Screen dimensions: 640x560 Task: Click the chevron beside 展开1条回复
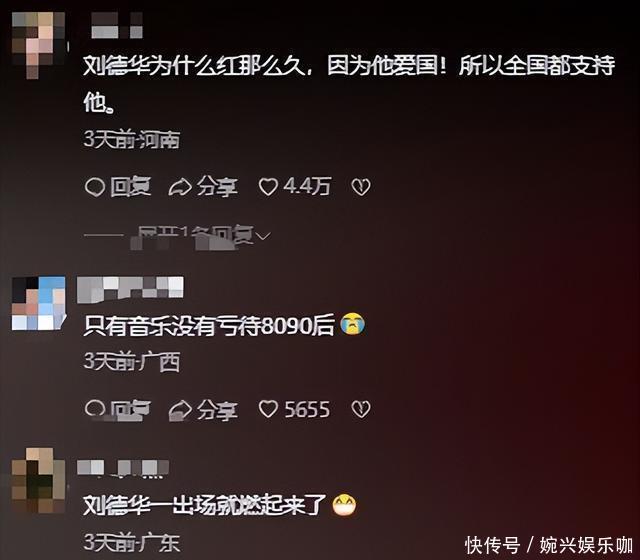(x=264, y=236)
